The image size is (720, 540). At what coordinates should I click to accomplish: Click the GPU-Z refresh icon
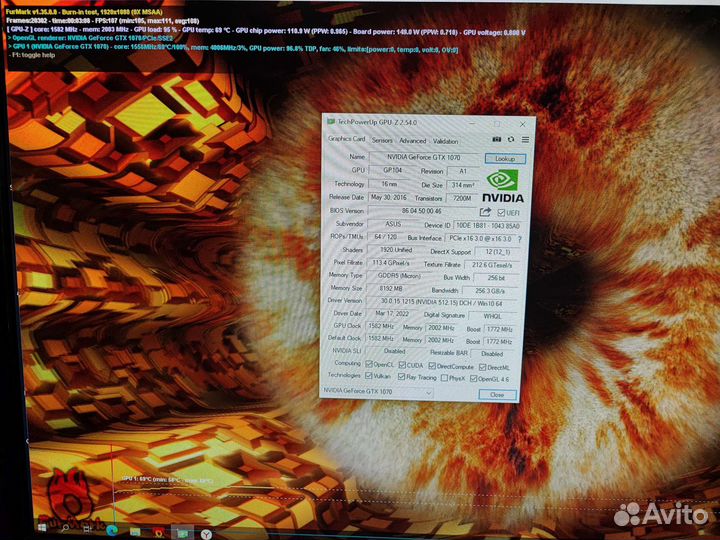511,139
